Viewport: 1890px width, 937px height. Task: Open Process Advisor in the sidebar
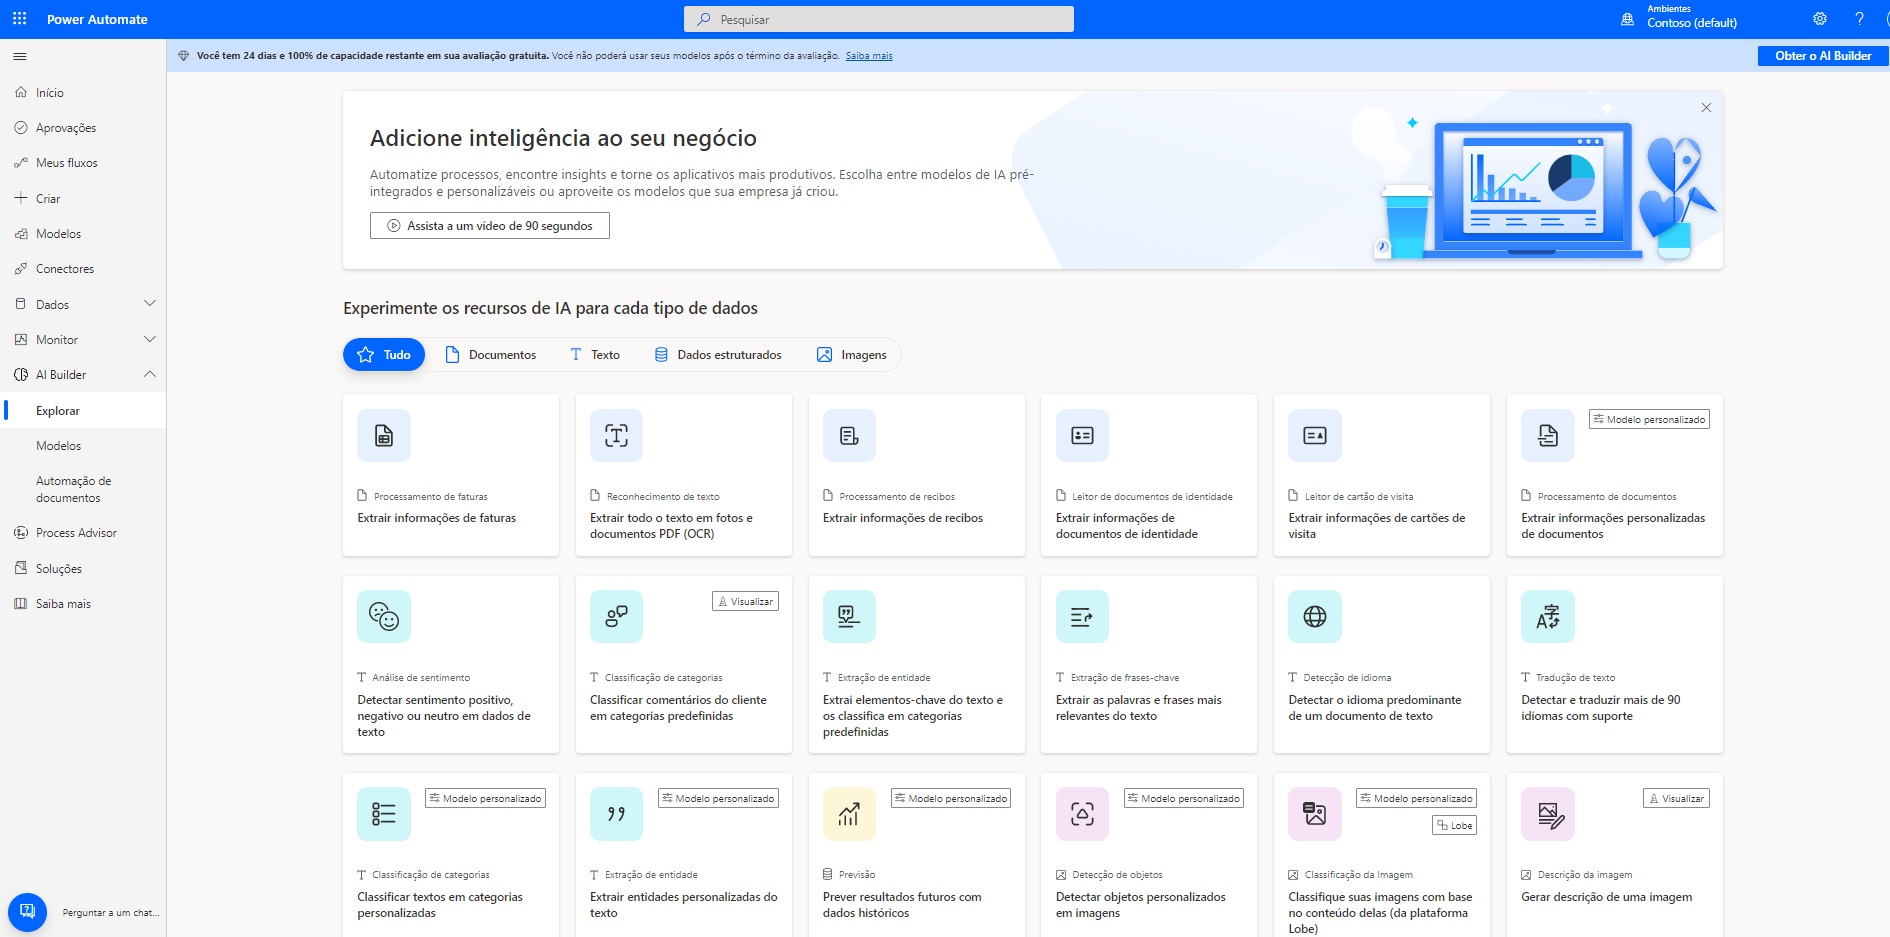(83, 533)
